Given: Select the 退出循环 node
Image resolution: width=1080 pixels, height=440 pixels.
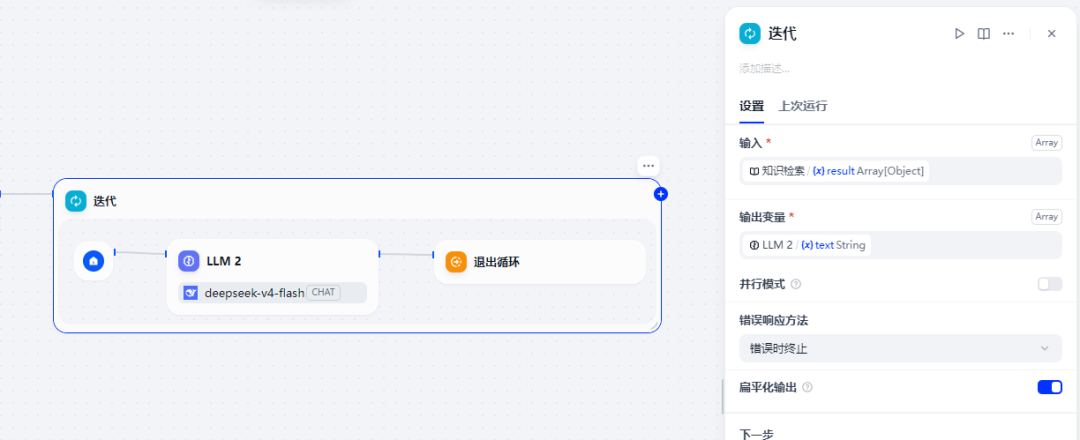Looking at the screenshot, I should (x=540, y=262).
